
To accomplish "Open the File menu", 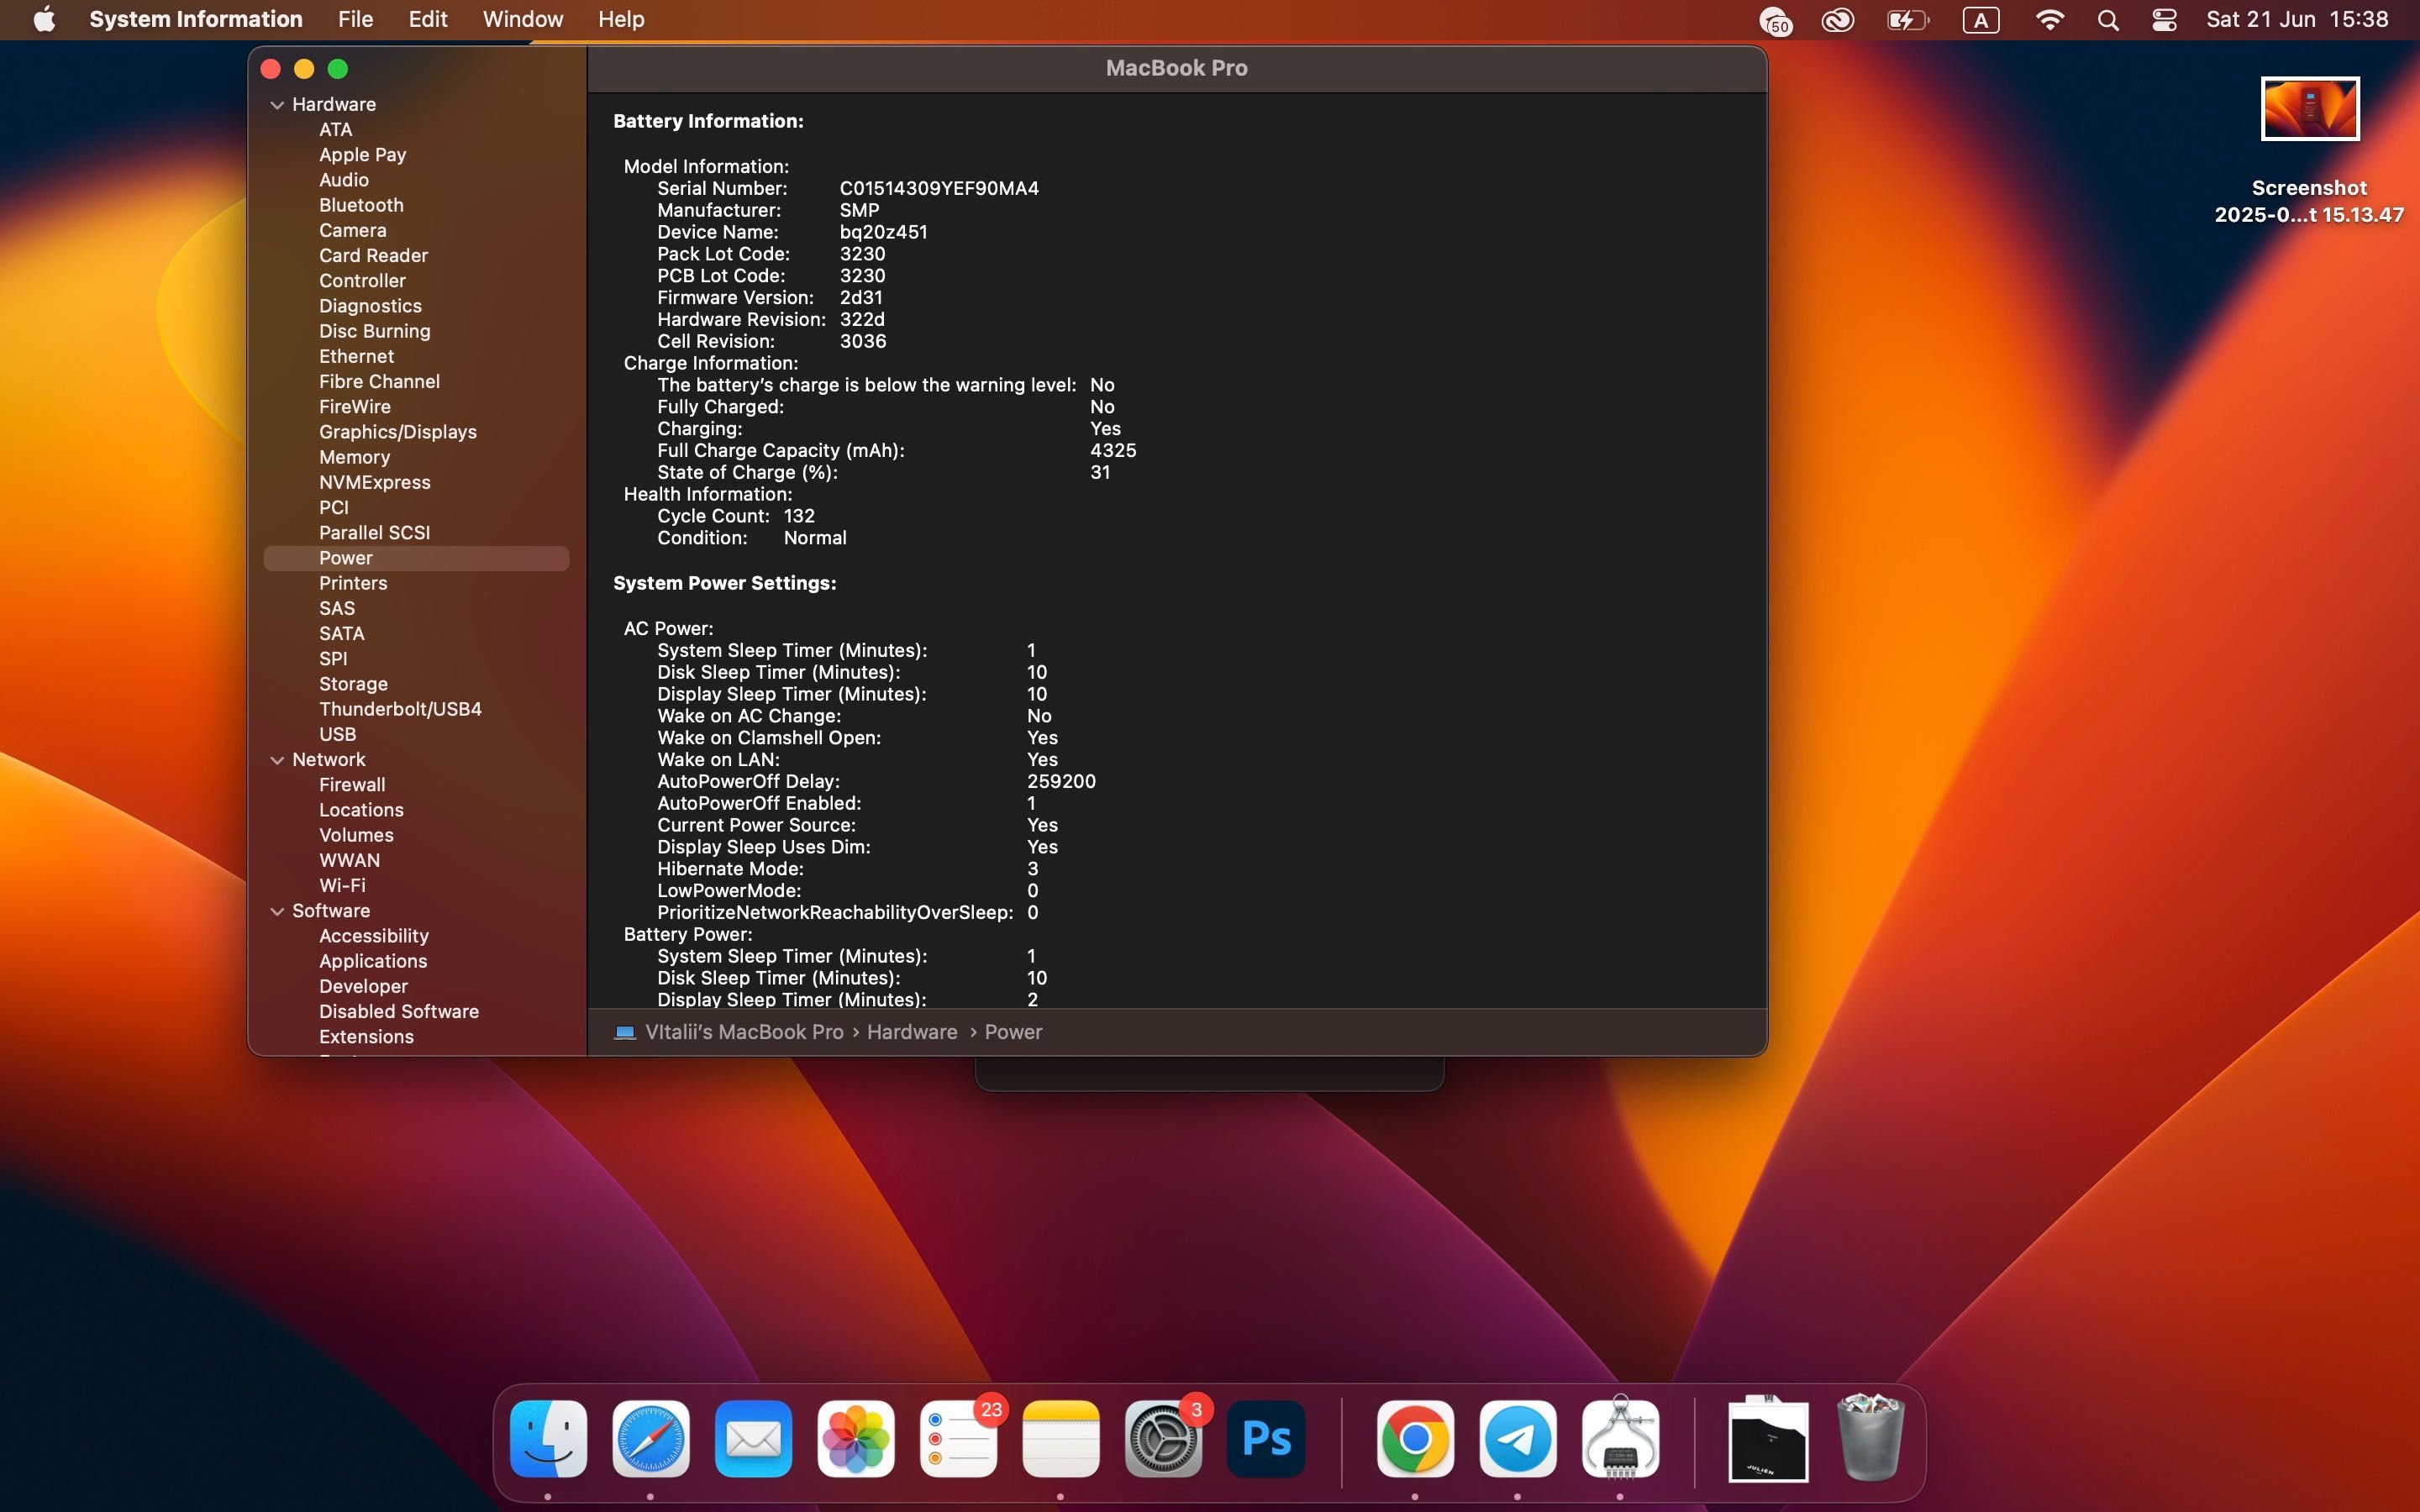I will 355,19.
